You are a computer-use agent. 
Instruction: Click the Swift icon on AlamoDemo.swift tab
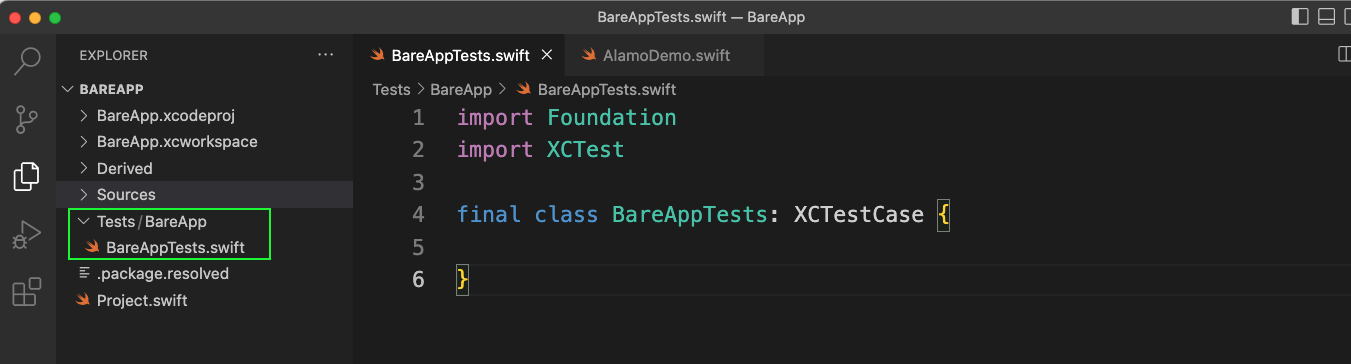click(589, 55)
